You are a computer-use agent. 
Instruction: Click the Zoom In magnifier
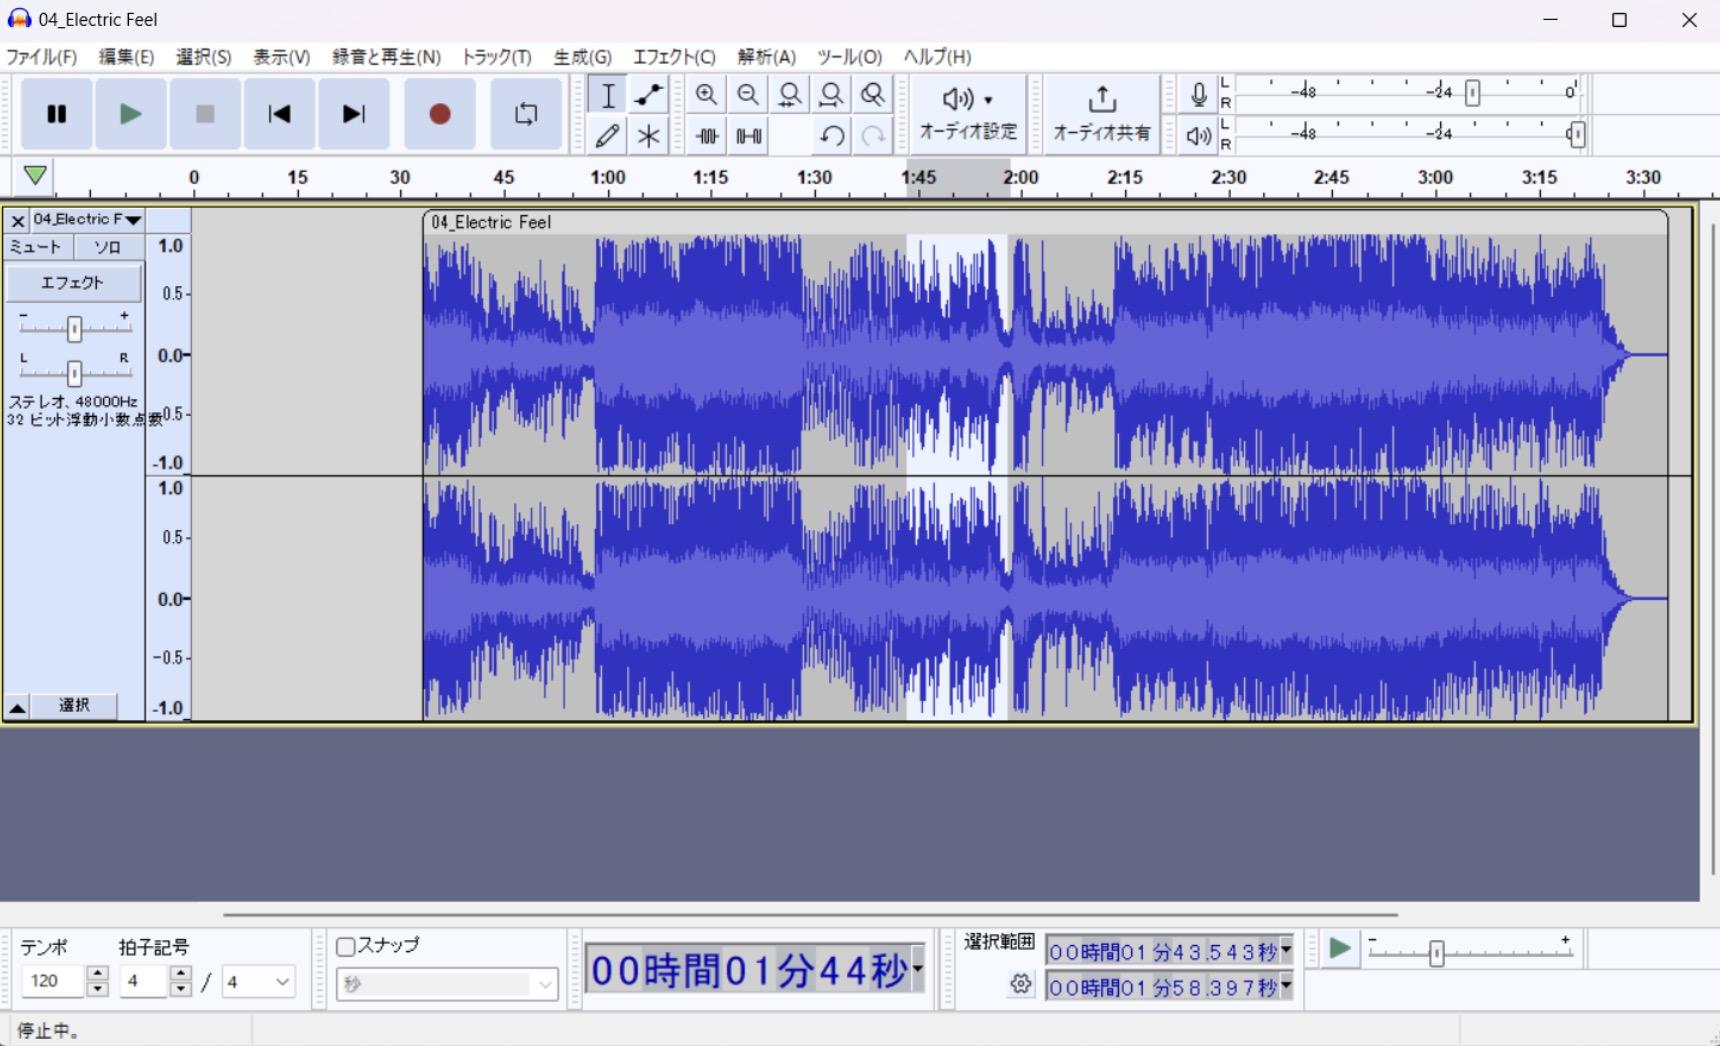click(x=706, y=95)
